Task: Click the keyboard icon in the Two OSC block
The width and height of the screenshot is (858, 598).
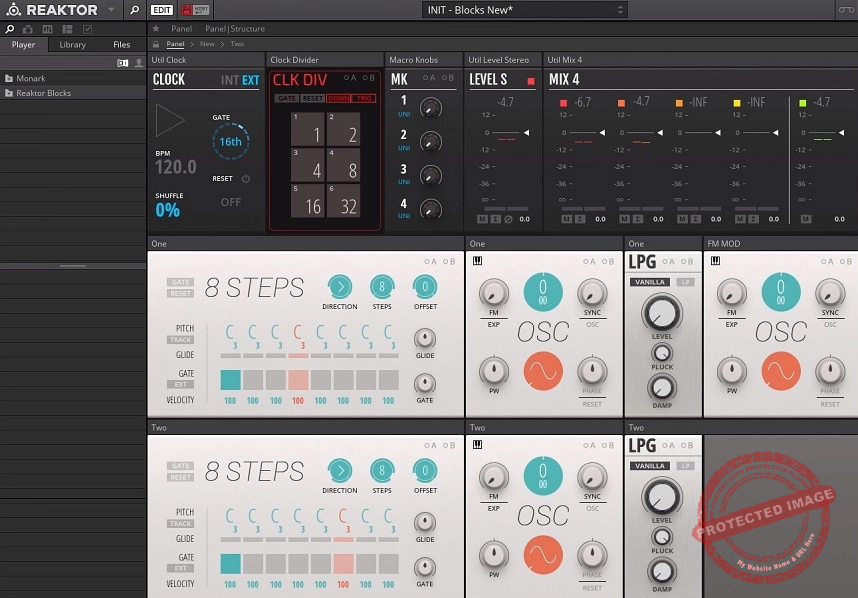Action: point(477,445)
